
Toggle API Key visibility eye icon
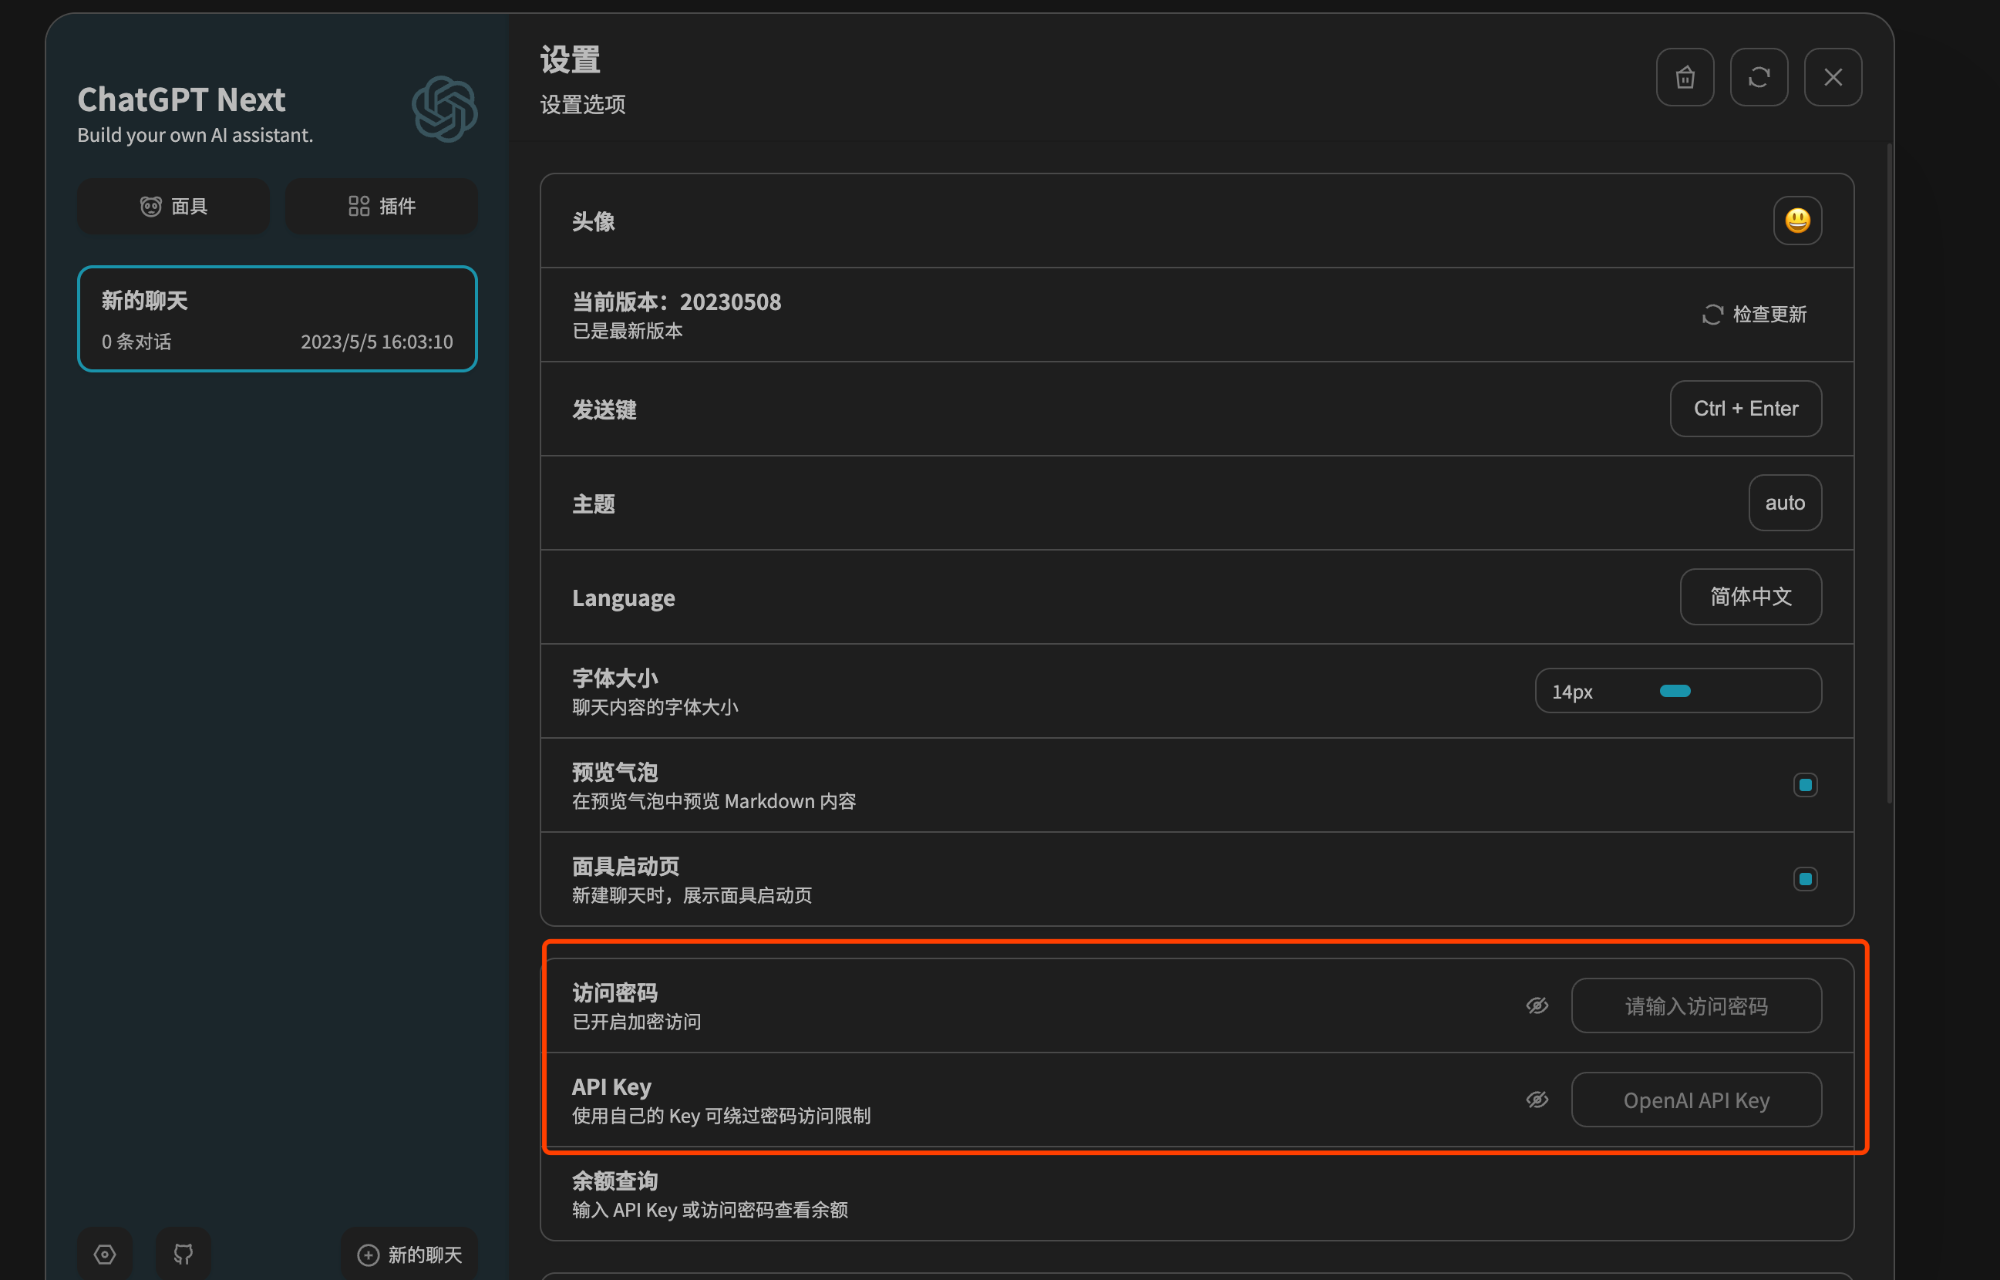1537,1099
